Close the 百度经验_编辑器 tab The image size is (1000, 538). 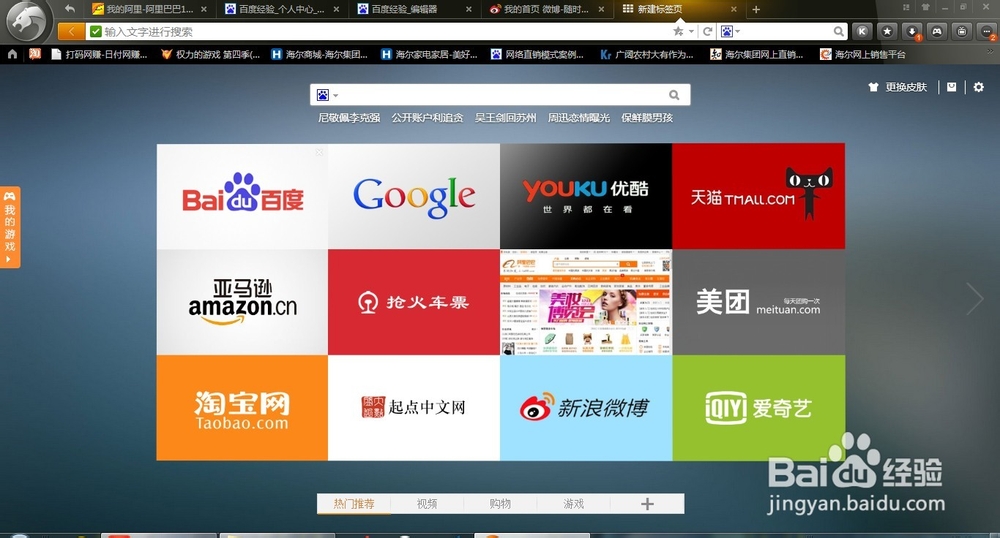pos(469,9)
